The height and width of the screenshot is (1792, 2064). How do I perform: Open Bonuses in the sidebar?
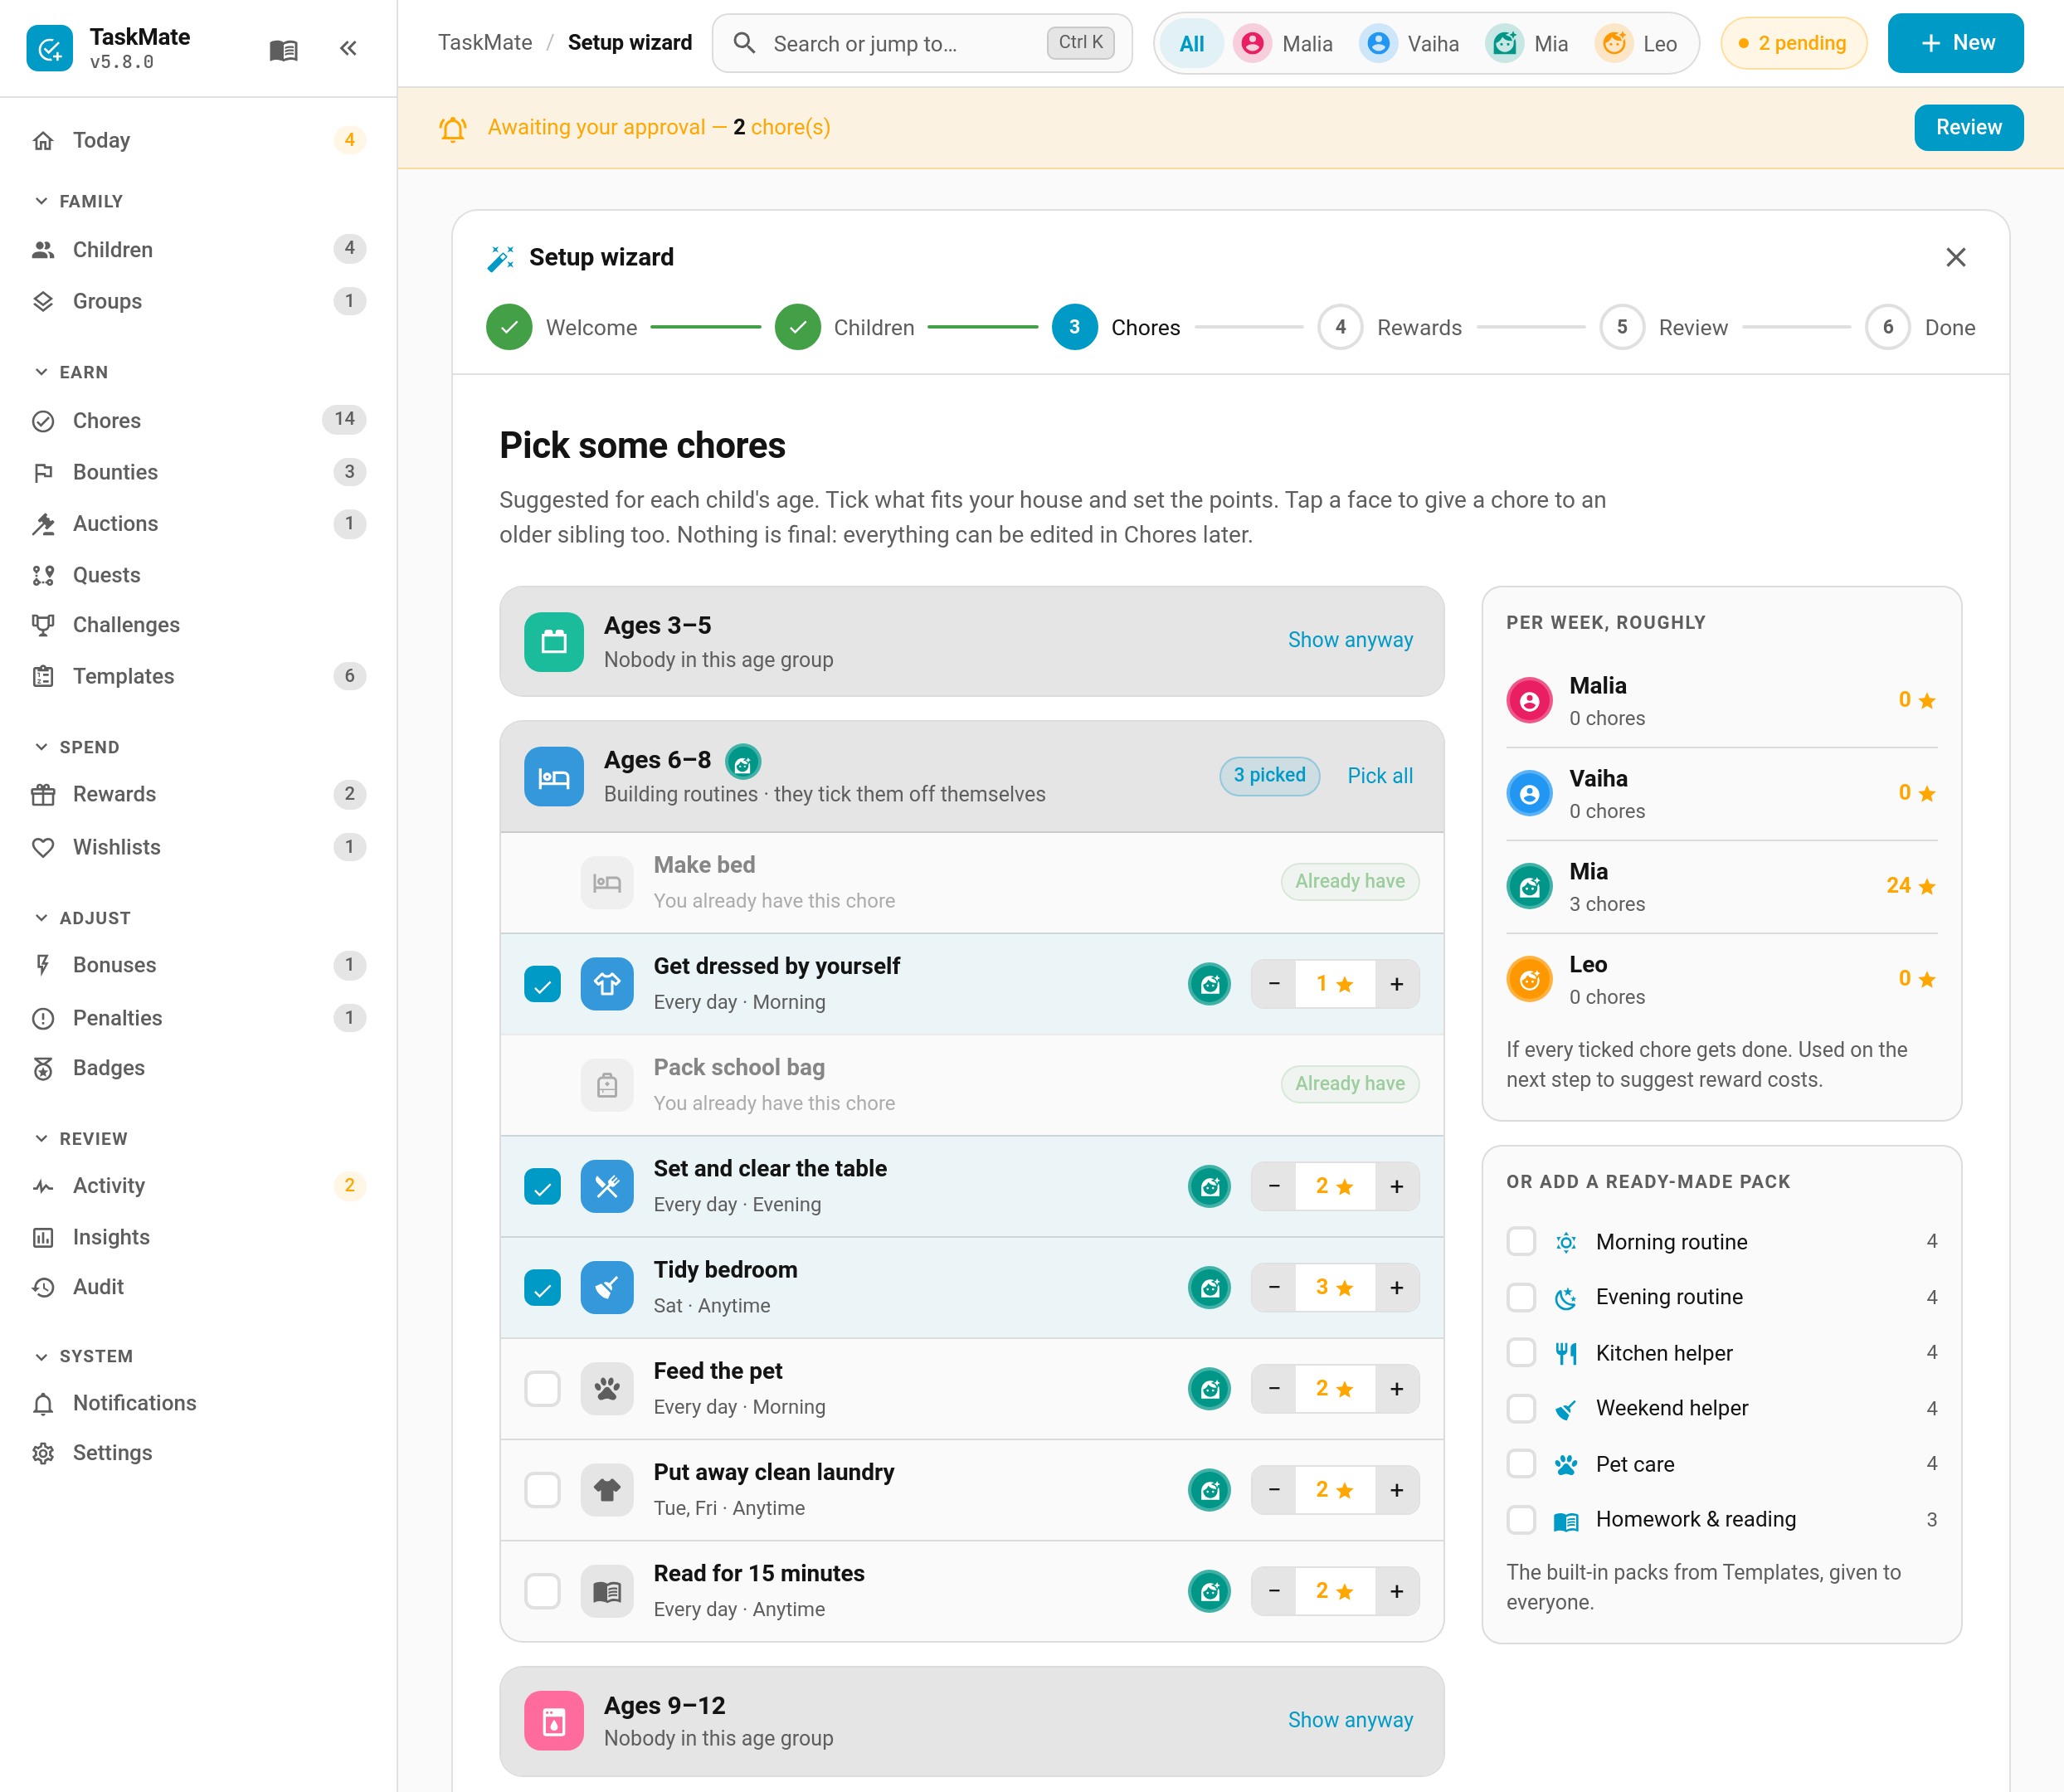tap(198, 965)
